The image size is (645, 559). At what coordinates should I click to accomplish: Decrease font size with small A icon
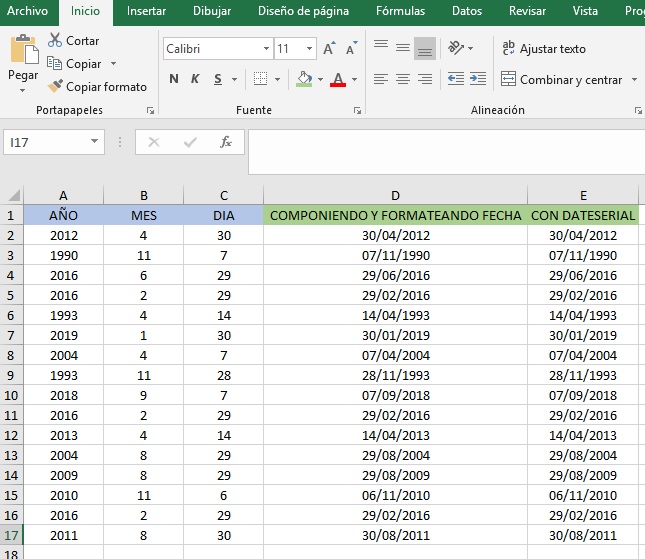point(349,50)
